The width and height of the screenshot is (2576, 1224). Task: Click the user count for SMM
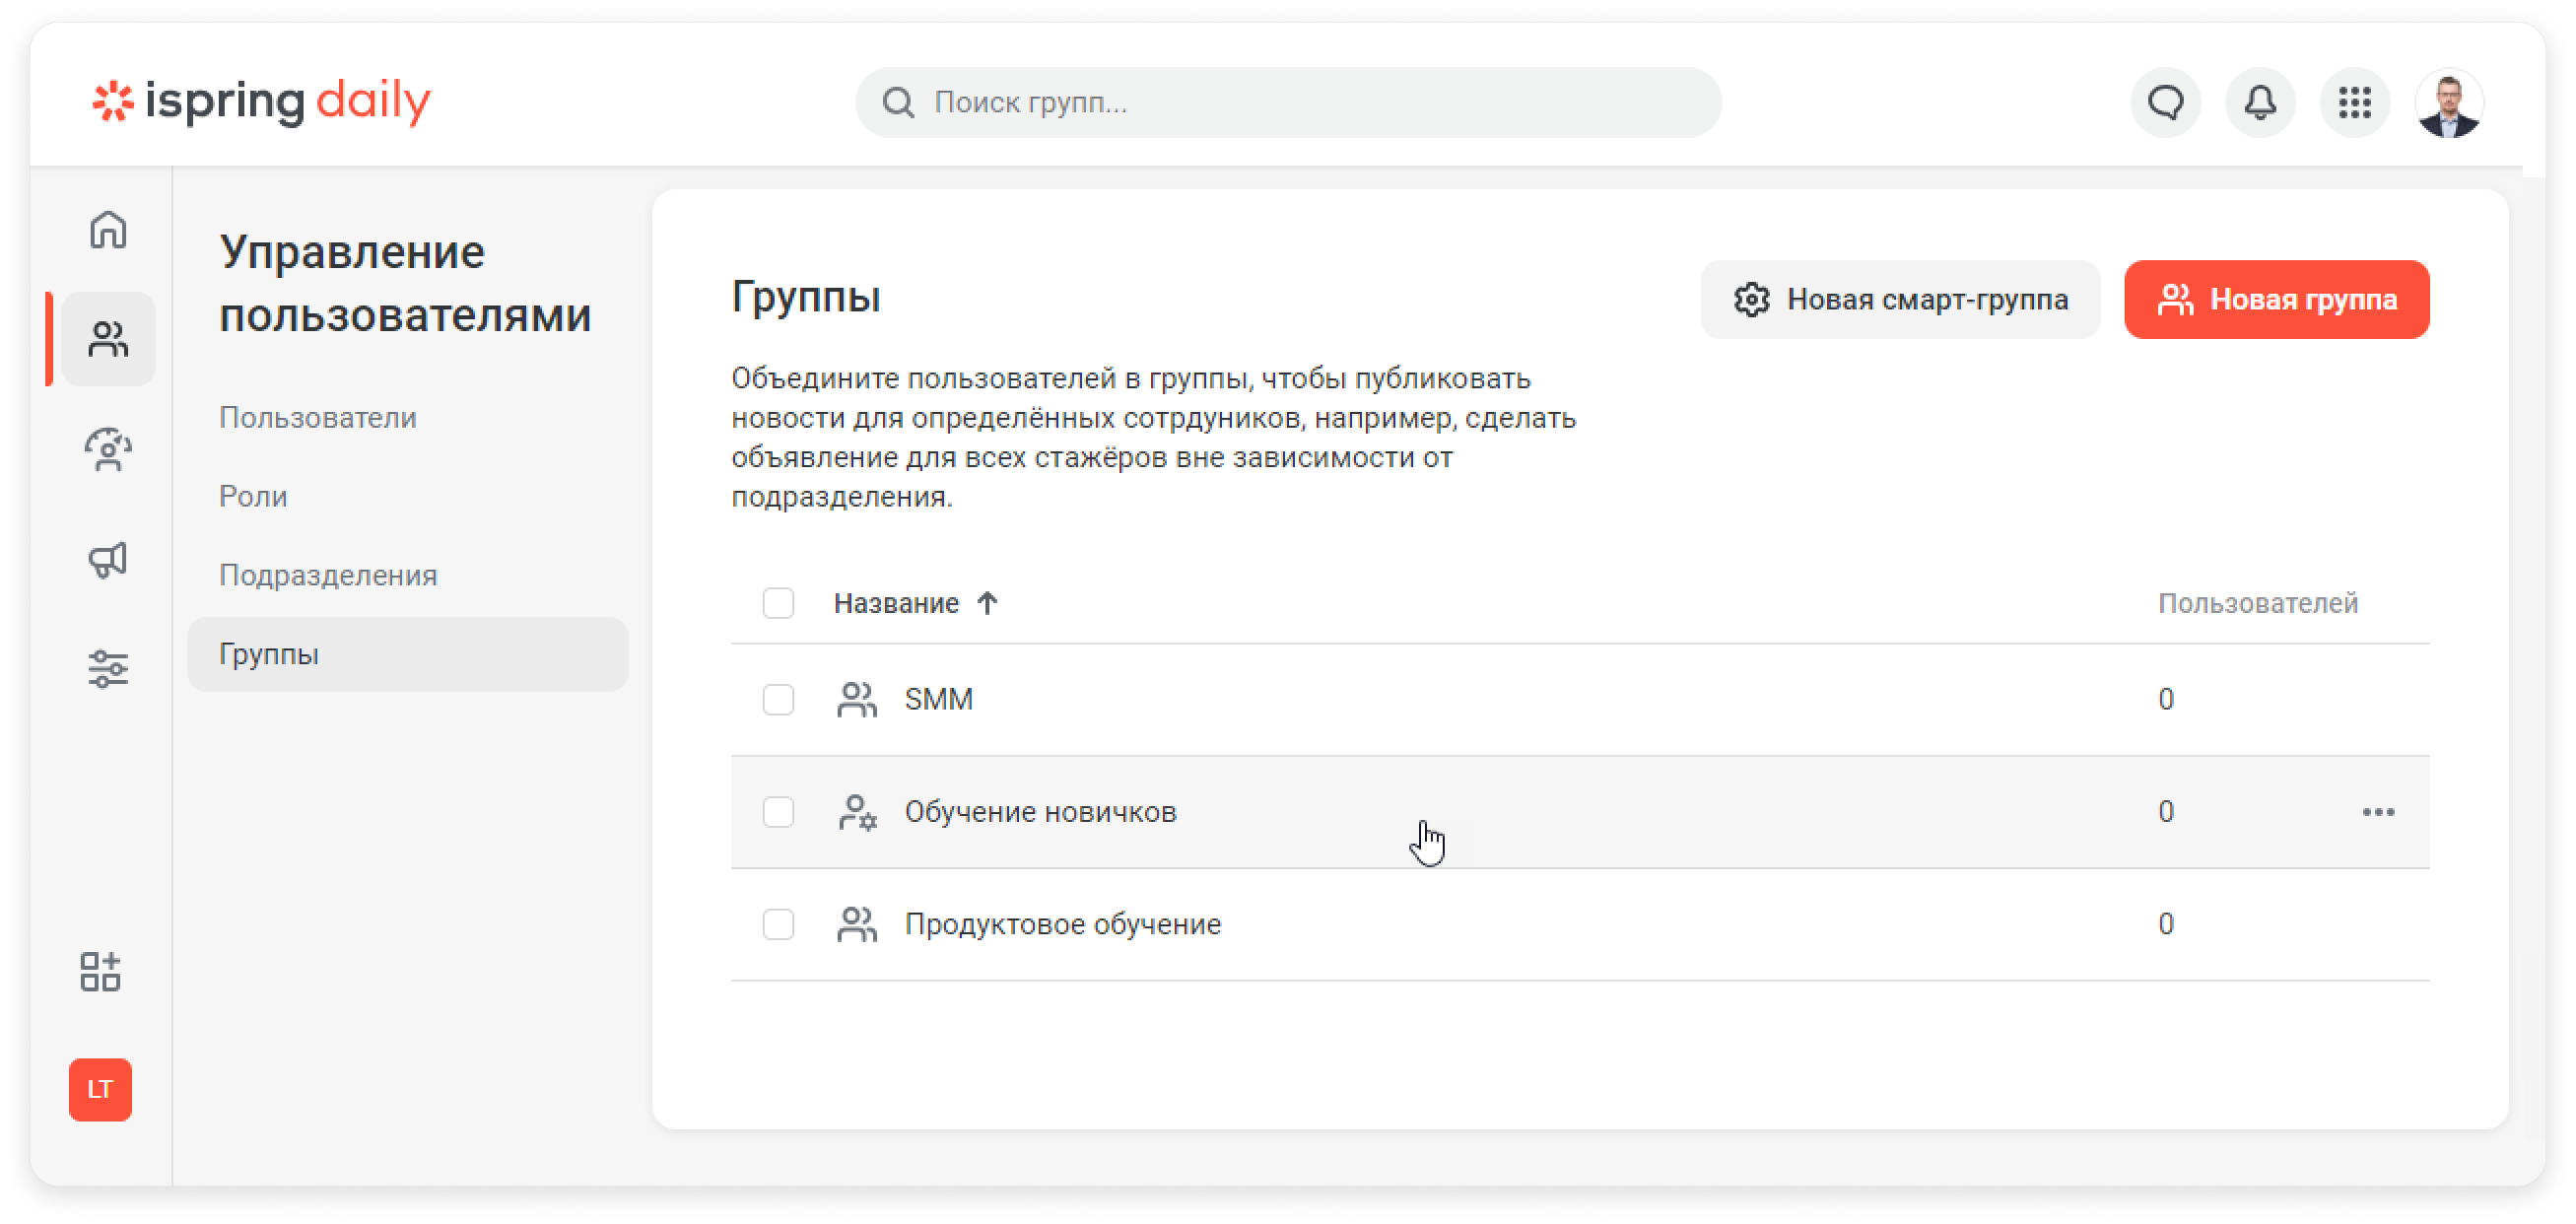click(x=2165, y=699)
